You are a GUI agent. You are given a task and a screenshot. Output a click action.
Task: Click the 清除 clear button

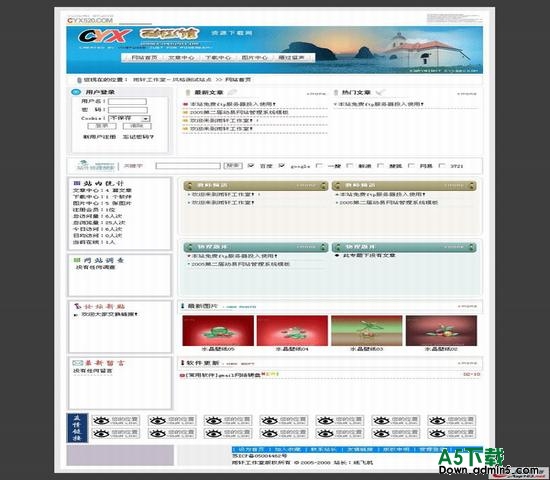click(x=137, y=126)
